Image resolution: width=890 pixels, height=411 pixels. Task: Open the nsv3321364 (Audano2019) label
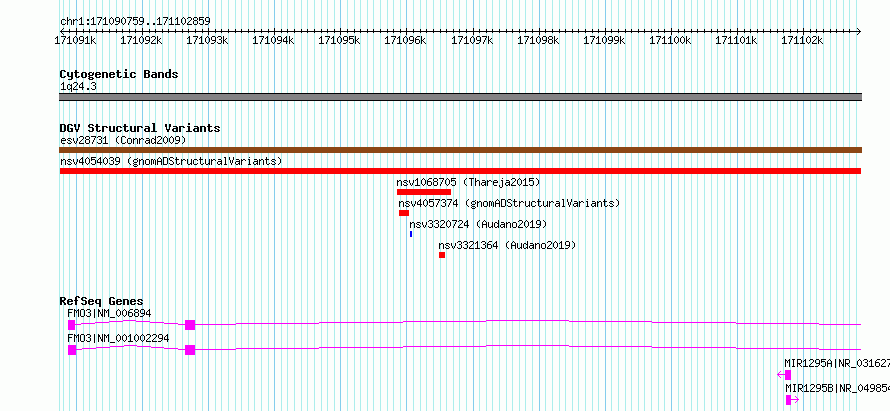click(x=507, y=245)
